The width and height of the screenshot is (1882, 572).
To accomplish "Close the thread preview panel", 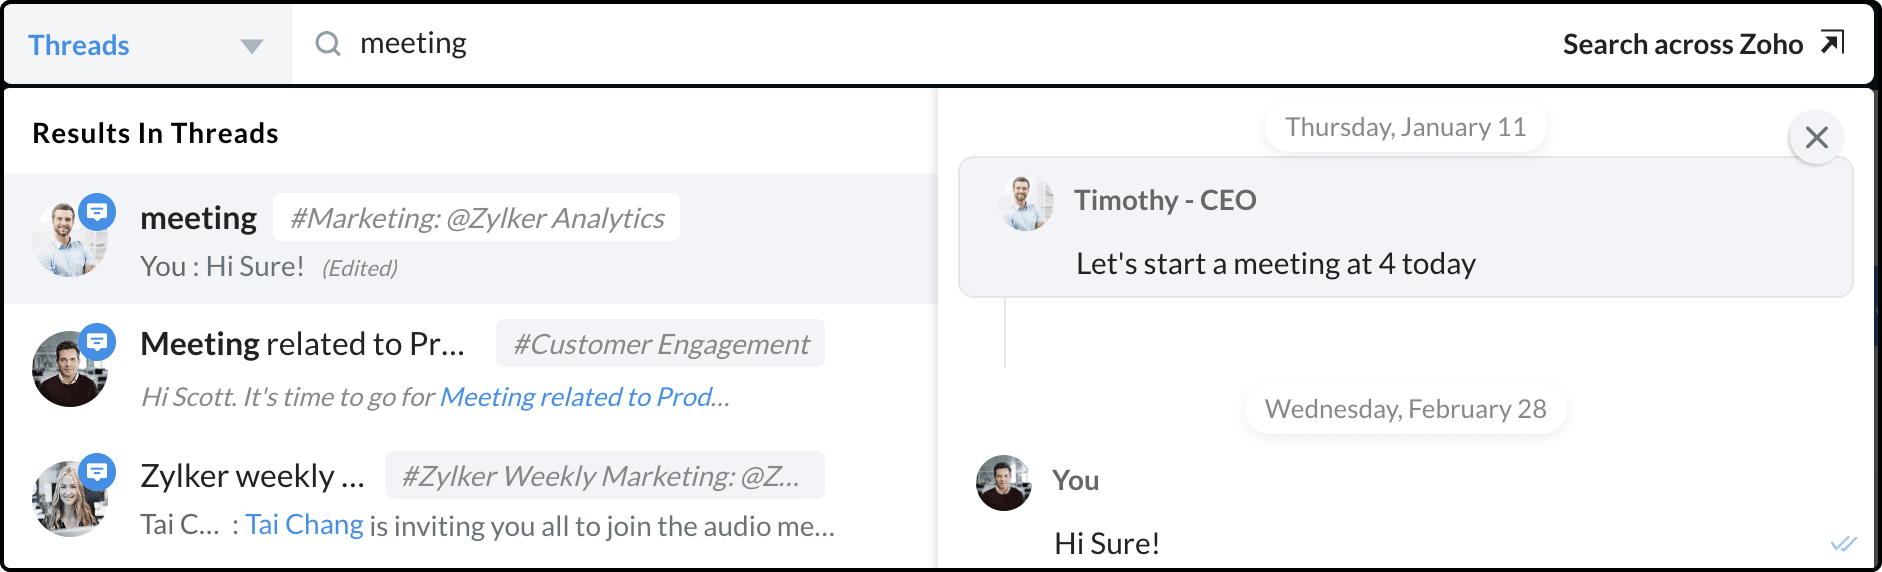I will (x=1816, y=138).
